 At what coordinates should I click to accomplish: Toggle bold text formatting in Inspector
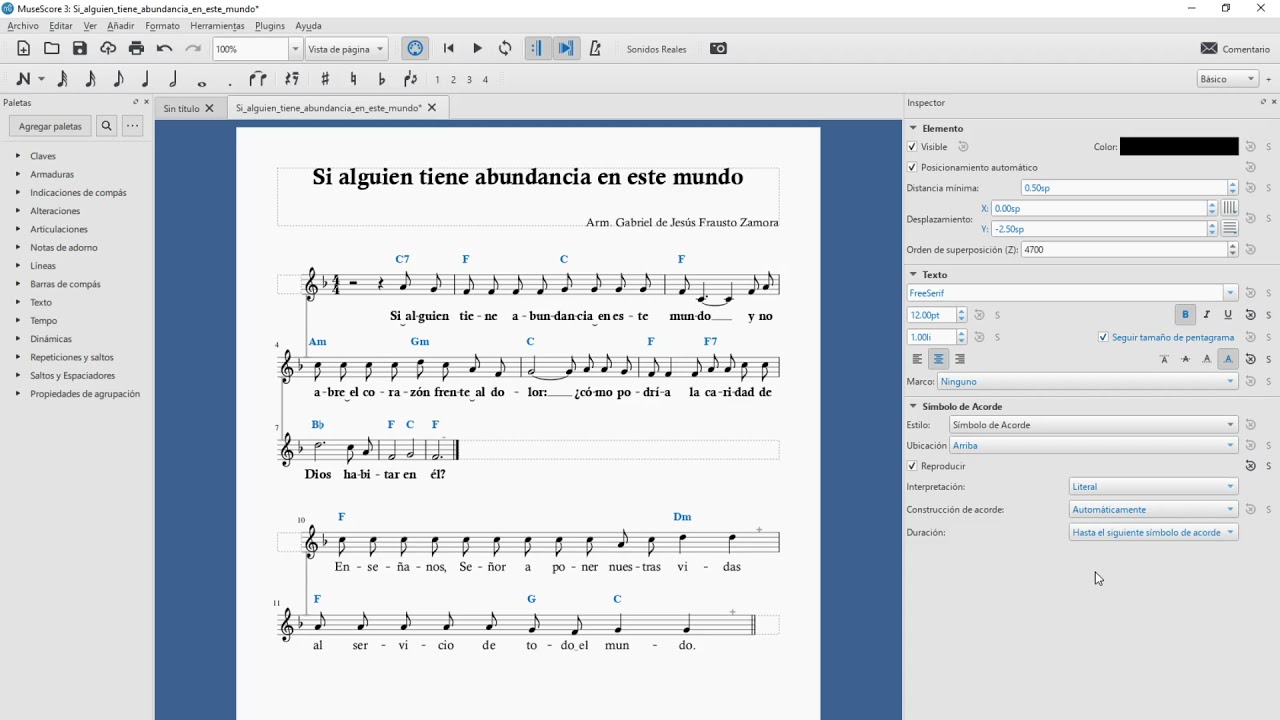tap(1185, 315)
